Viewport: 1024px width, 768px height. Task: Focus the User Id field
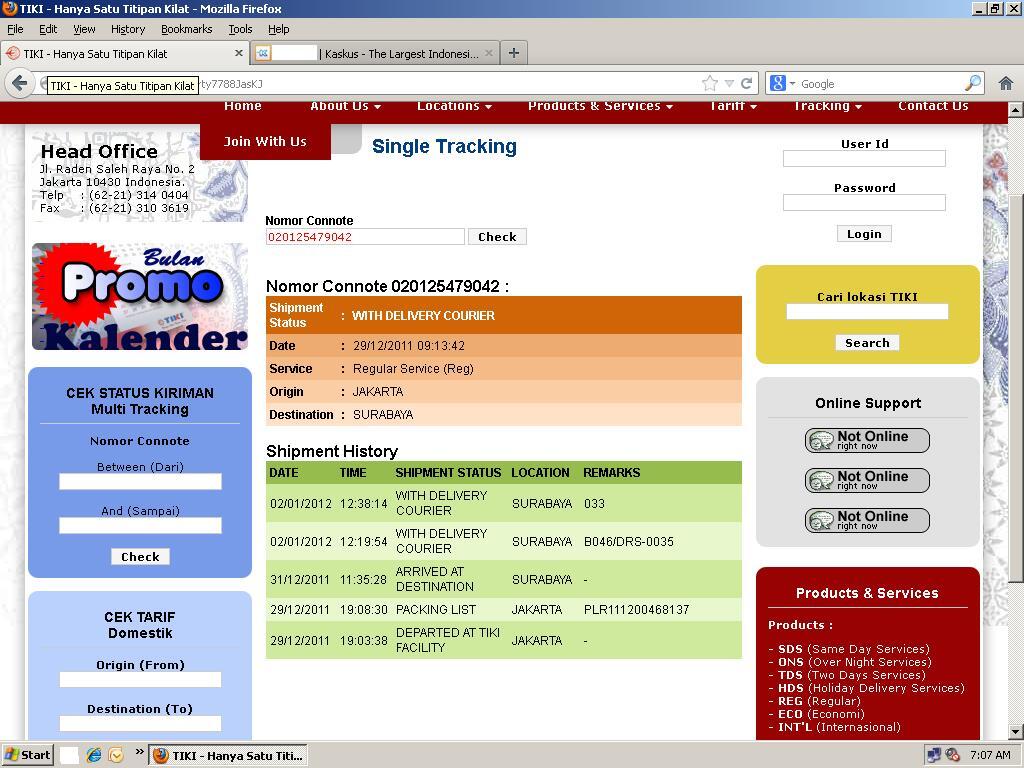[x=864, y=158]
